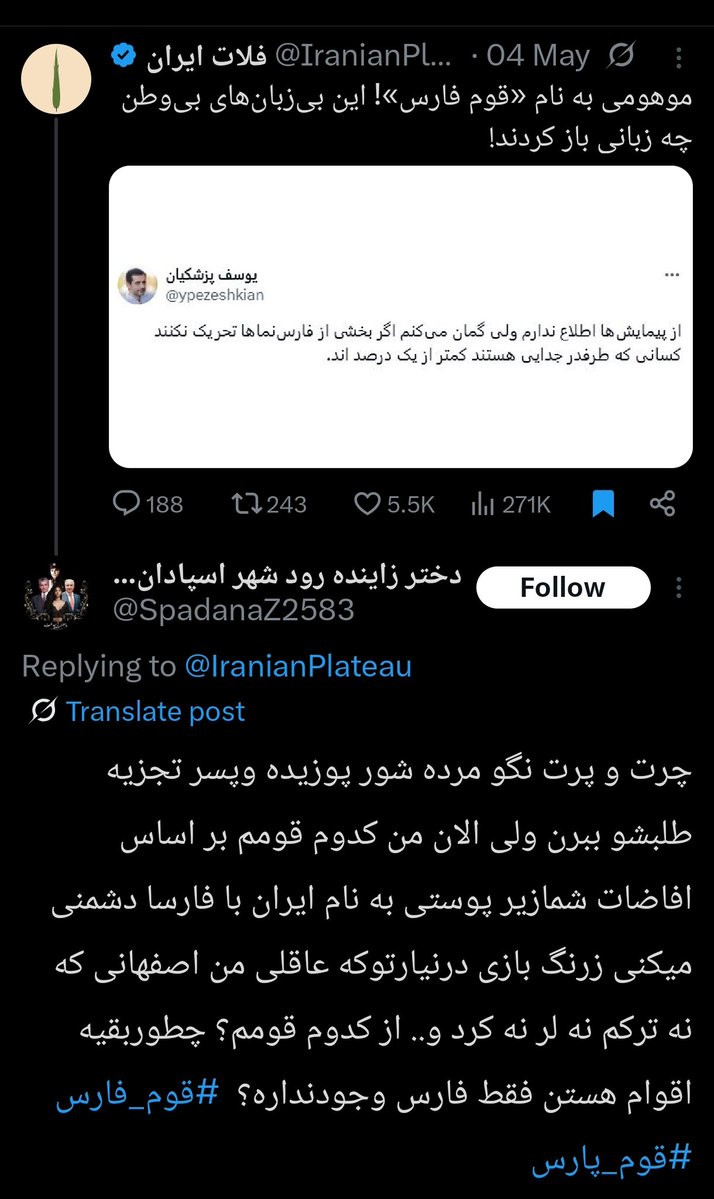The height and width of the screenshot is (1199, 714).
Task: Click the Grok icon next to 04 May
Action: coord(621,56)
